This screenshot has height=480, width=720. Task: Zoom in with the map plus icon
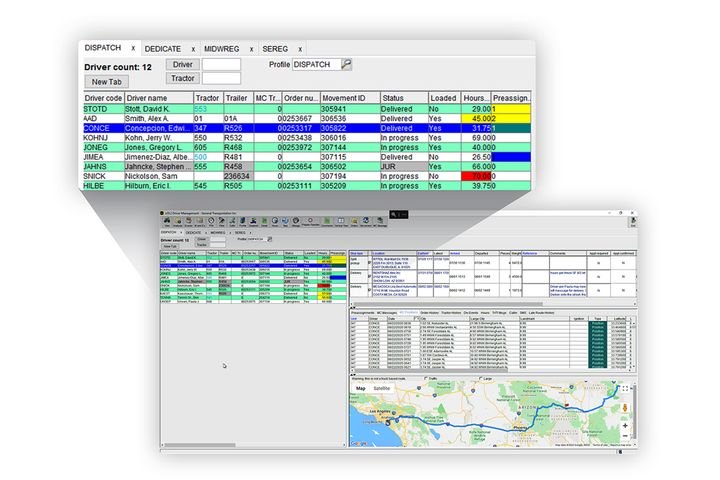click(x=625, y=425)
